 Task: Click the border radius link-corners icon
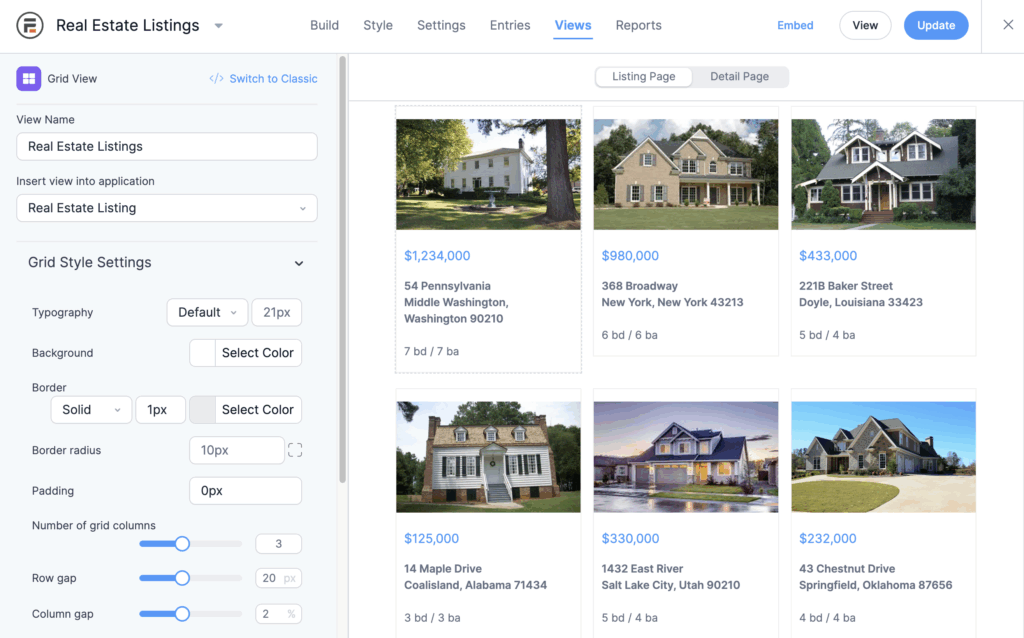point(295,450)
